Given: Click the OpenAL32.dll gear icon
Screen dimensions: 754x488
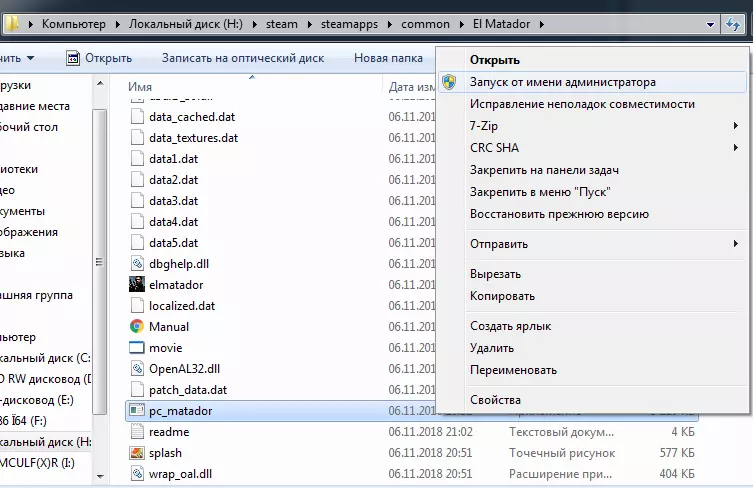Looking at the screenshot, I should pyautogui.click(x=137, y=369).
